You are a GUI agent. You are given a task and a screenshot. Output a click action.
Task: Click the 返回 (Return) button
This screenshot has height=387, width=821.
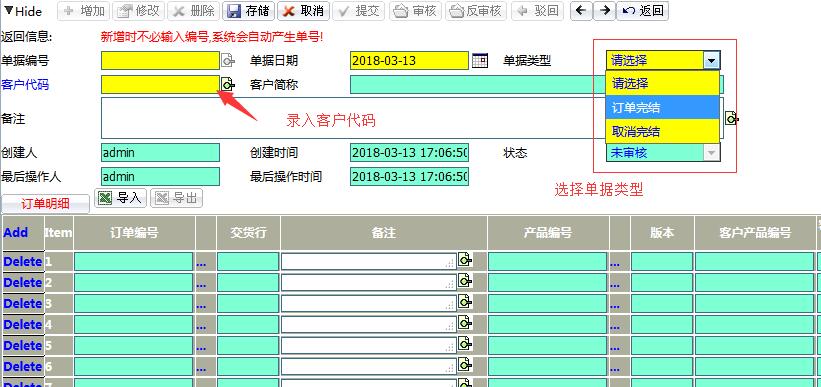tap(642, 11)
